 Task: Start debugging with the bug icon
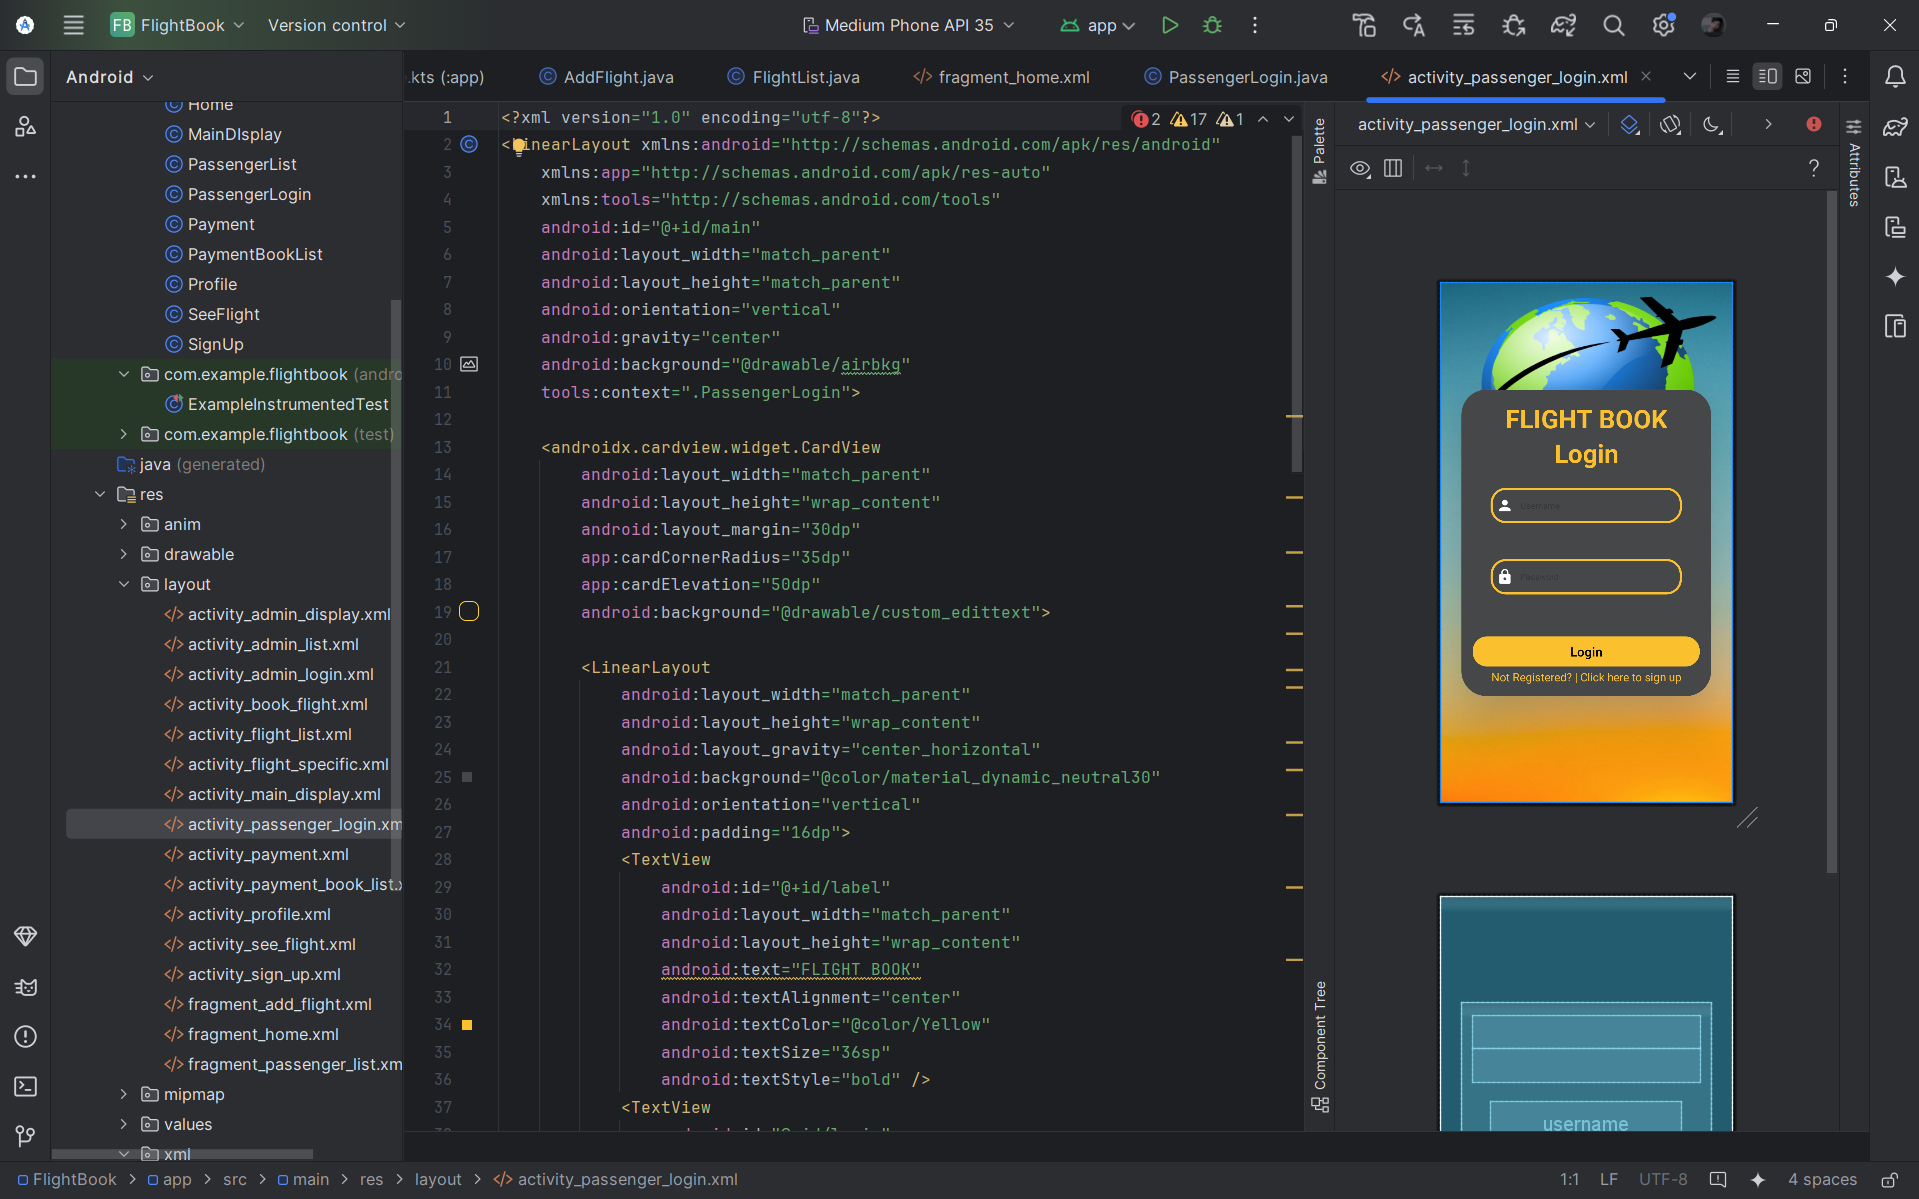click(1212, 25)
